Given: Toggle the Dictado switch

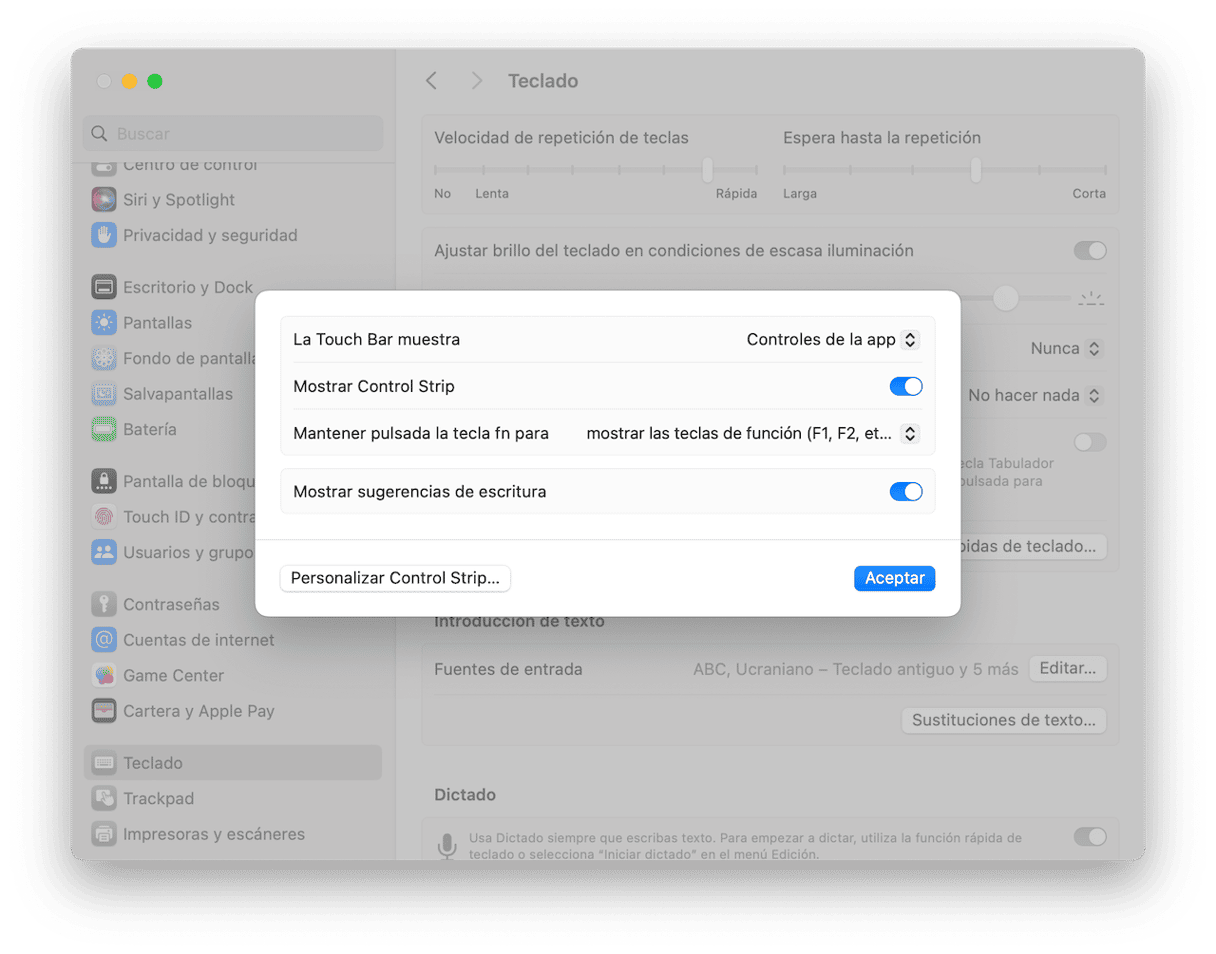Looking at the screenshot, I should tap(1090, 837).
